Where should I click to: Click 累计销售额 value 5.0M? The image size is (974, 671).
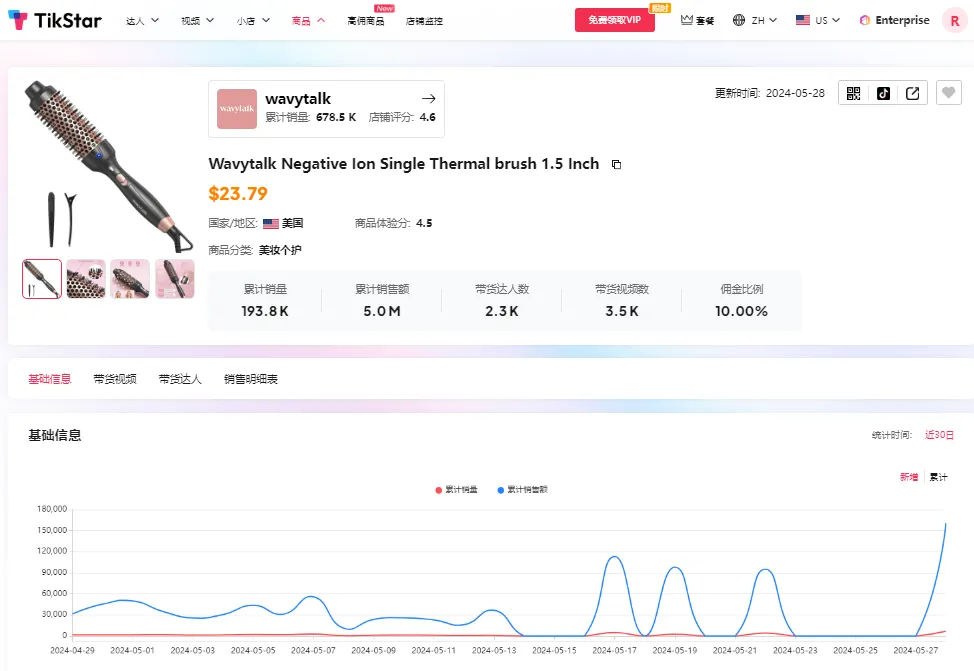coord(382,311)
